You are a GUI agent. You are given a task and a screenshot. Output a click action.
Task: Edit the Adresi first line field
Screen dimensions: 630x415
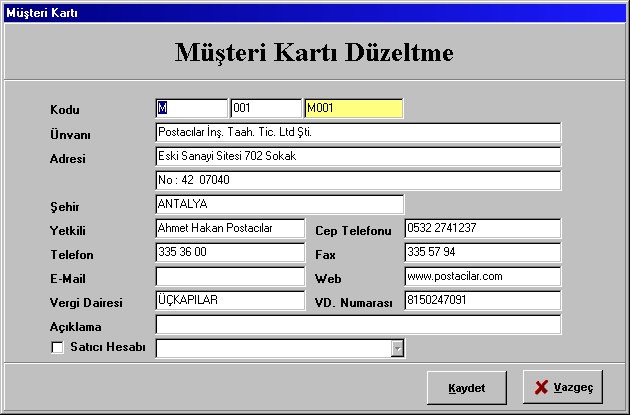coord(358,156)
